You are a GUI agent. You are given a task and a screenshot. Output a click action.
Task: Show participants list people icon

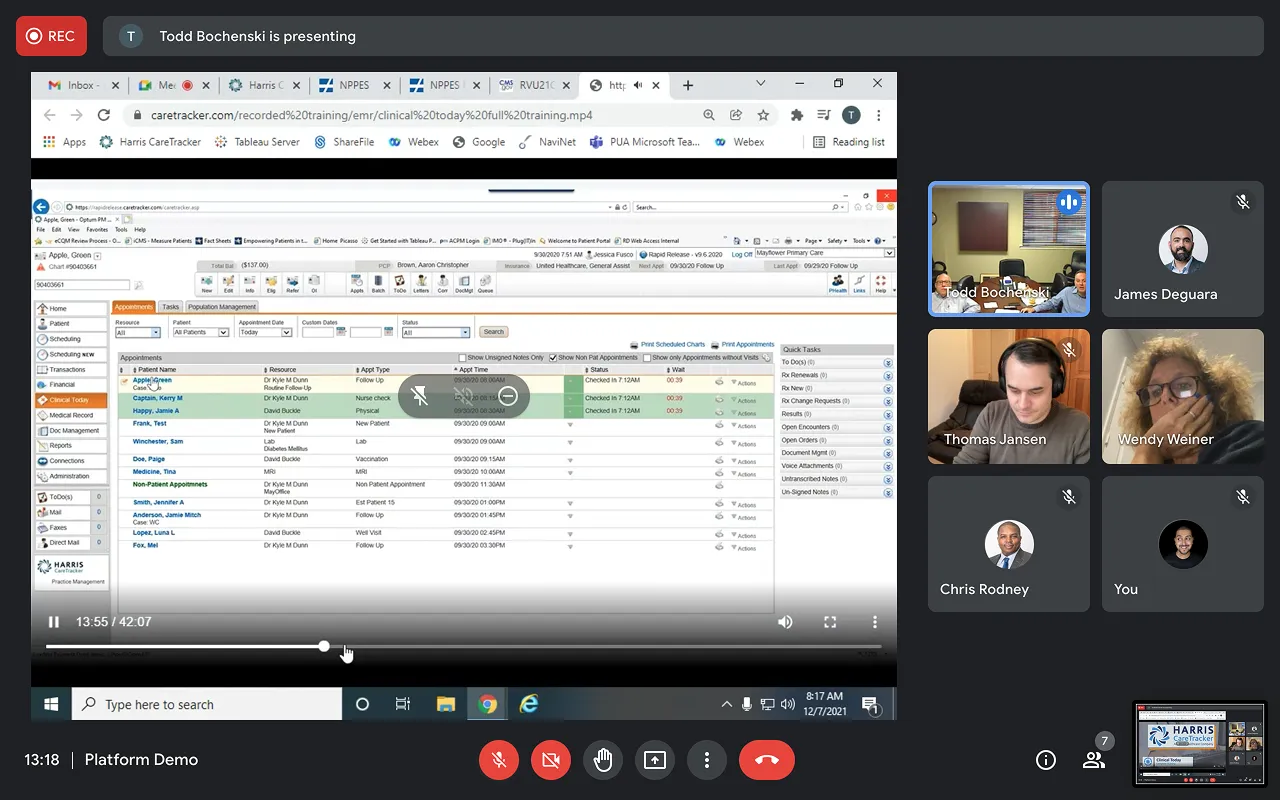[x=1094, y=761]
